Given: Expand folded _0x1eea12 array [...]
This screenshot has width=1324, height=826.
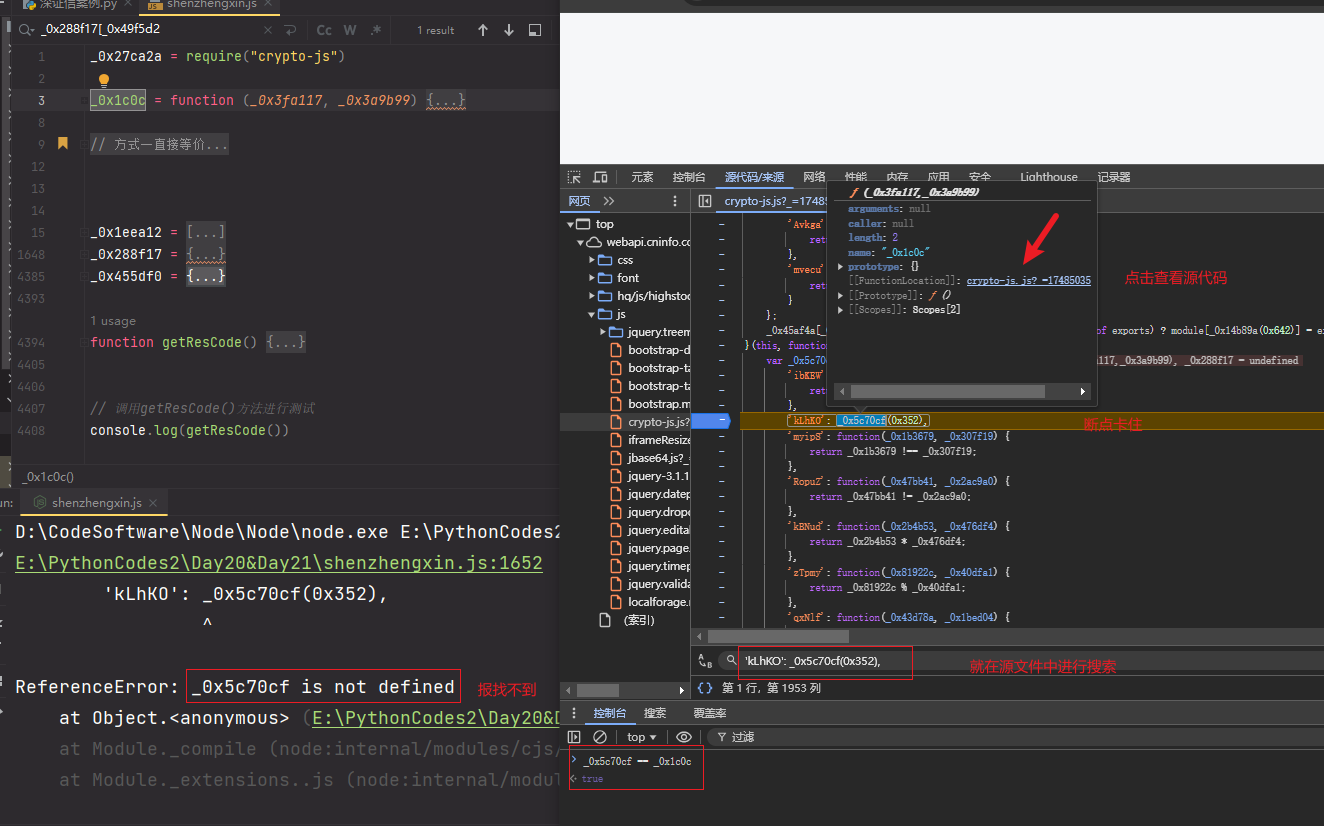Looking at the screenshot, I should click(x=206, y=232).
